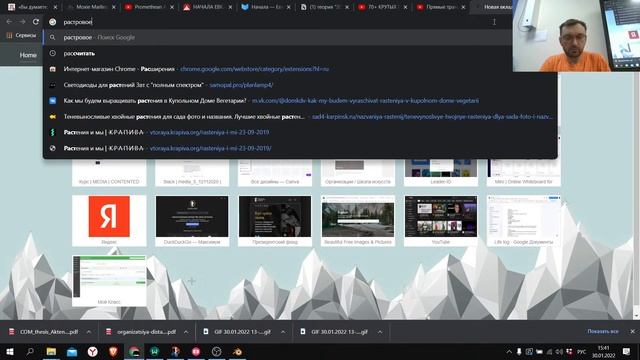Close the '70+ КРУТЫХ' tab
The image size is (640, 360).
[405, 7]
